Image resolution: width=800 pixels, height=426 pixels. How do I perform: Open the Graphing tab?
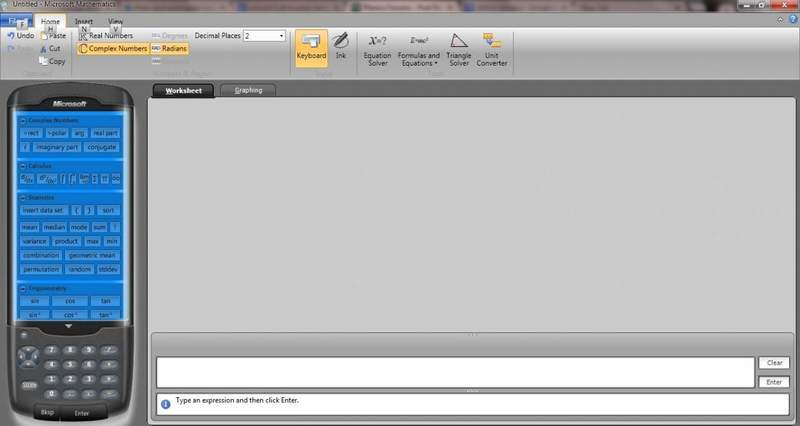coord(248,90)
